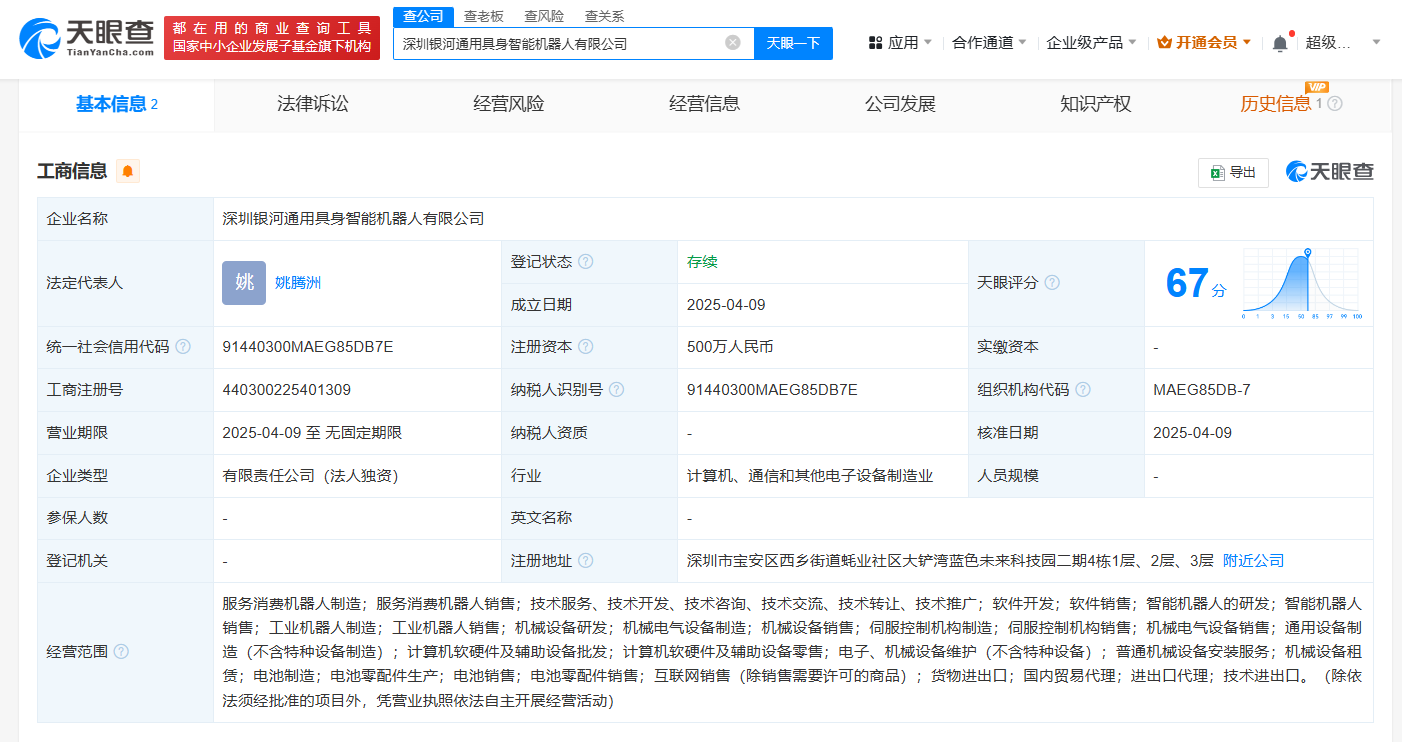
Task: Expand the 应用 dropdown menu
Action: [900, 43]
